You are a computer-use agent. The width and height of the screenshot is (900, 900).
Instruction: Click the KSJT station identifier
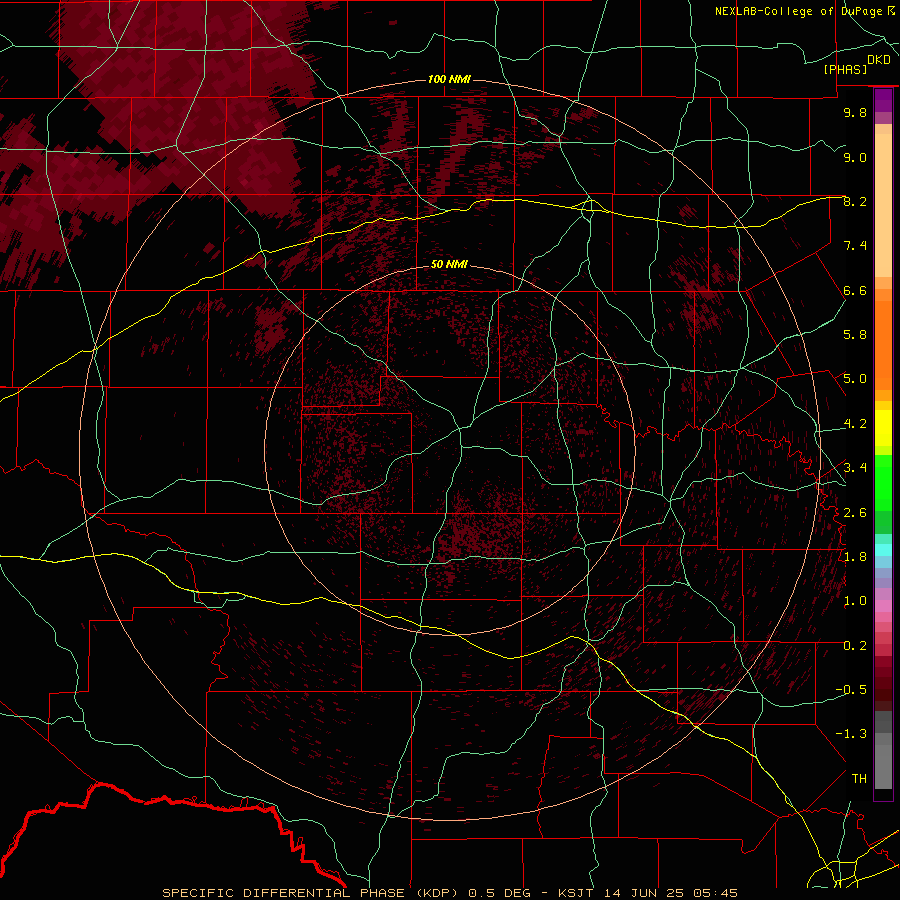575,893
